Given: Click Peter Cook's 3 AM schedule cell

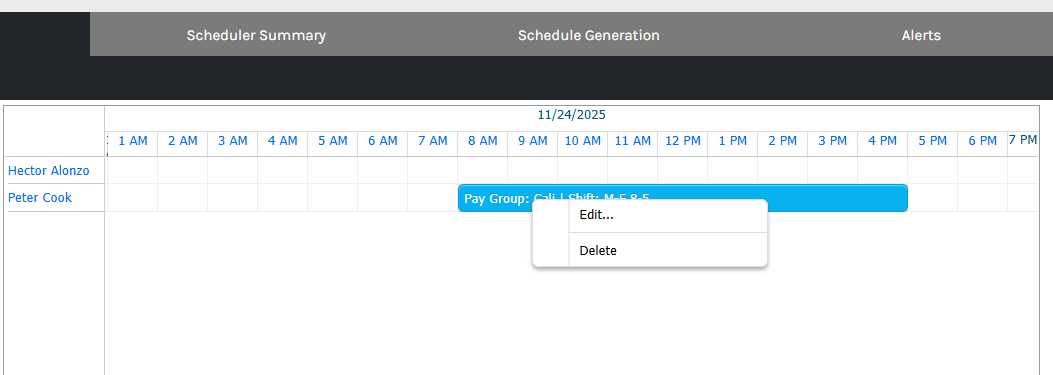Looking at the screenshot, I should 232,198.
